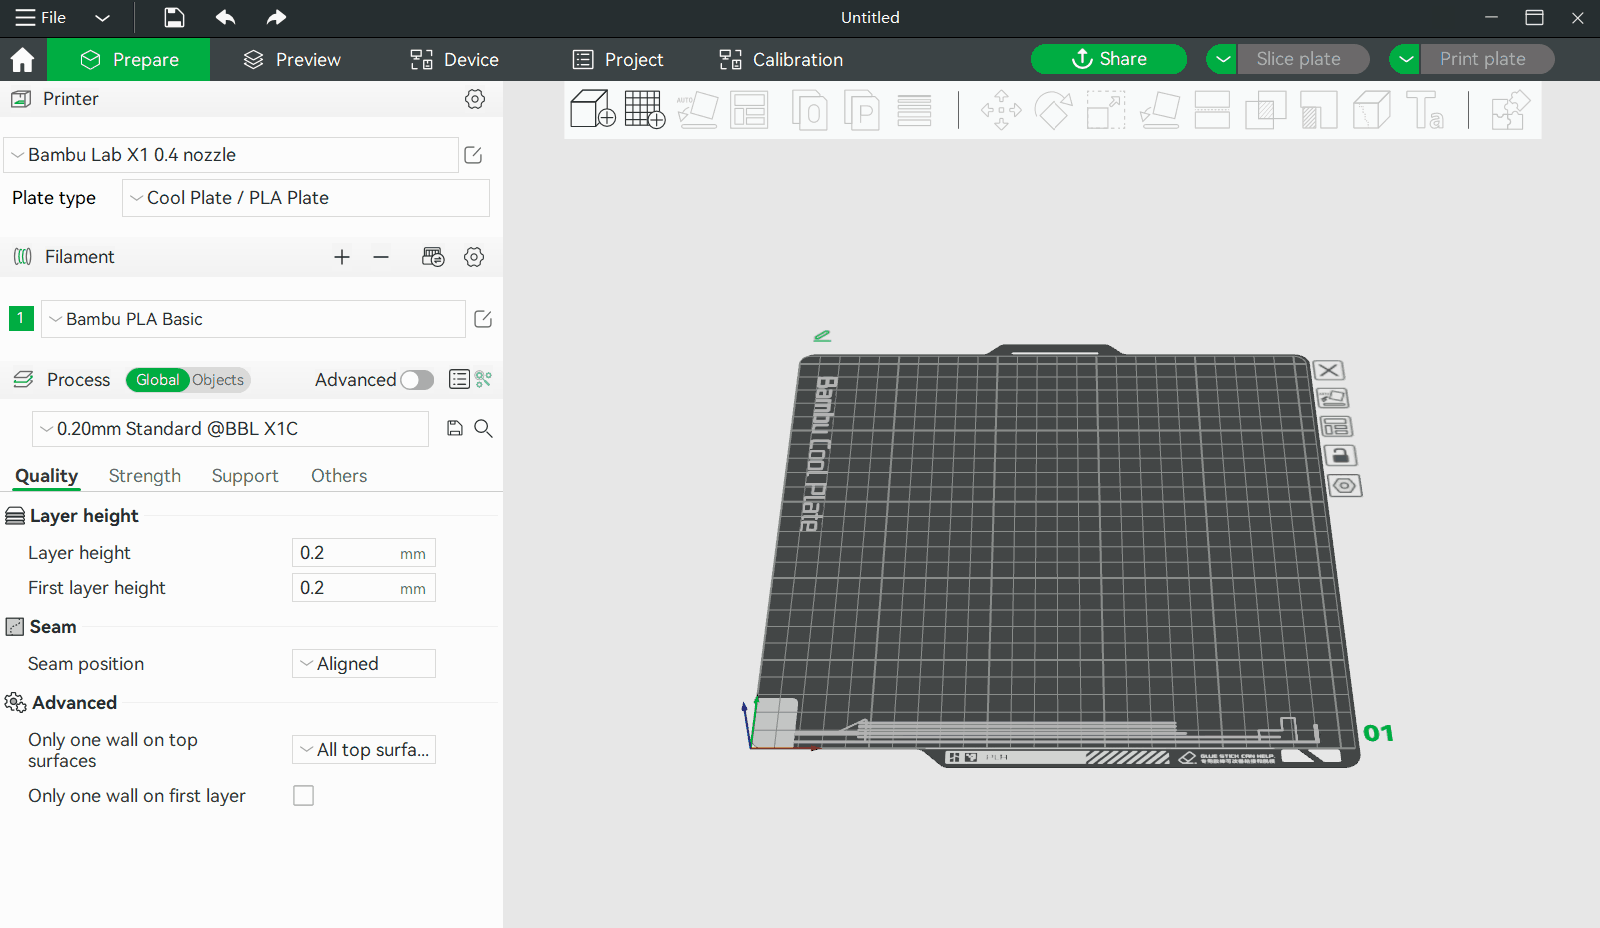Open Filament settings gear icon

474,257
